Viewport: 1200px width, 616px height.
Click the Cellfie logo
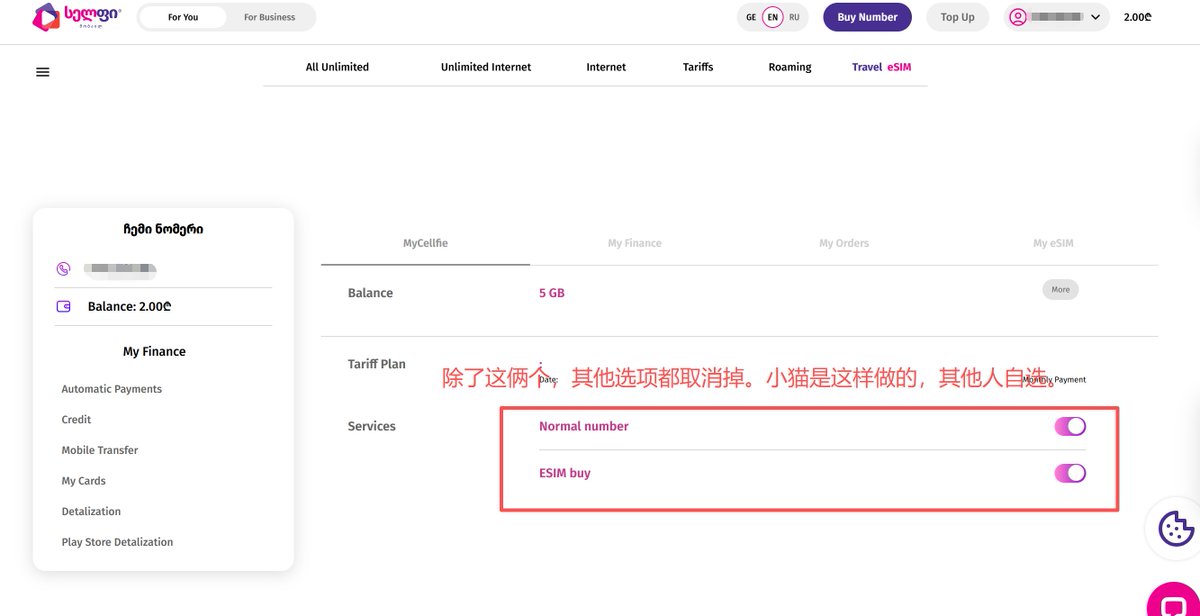click(77, 16)
